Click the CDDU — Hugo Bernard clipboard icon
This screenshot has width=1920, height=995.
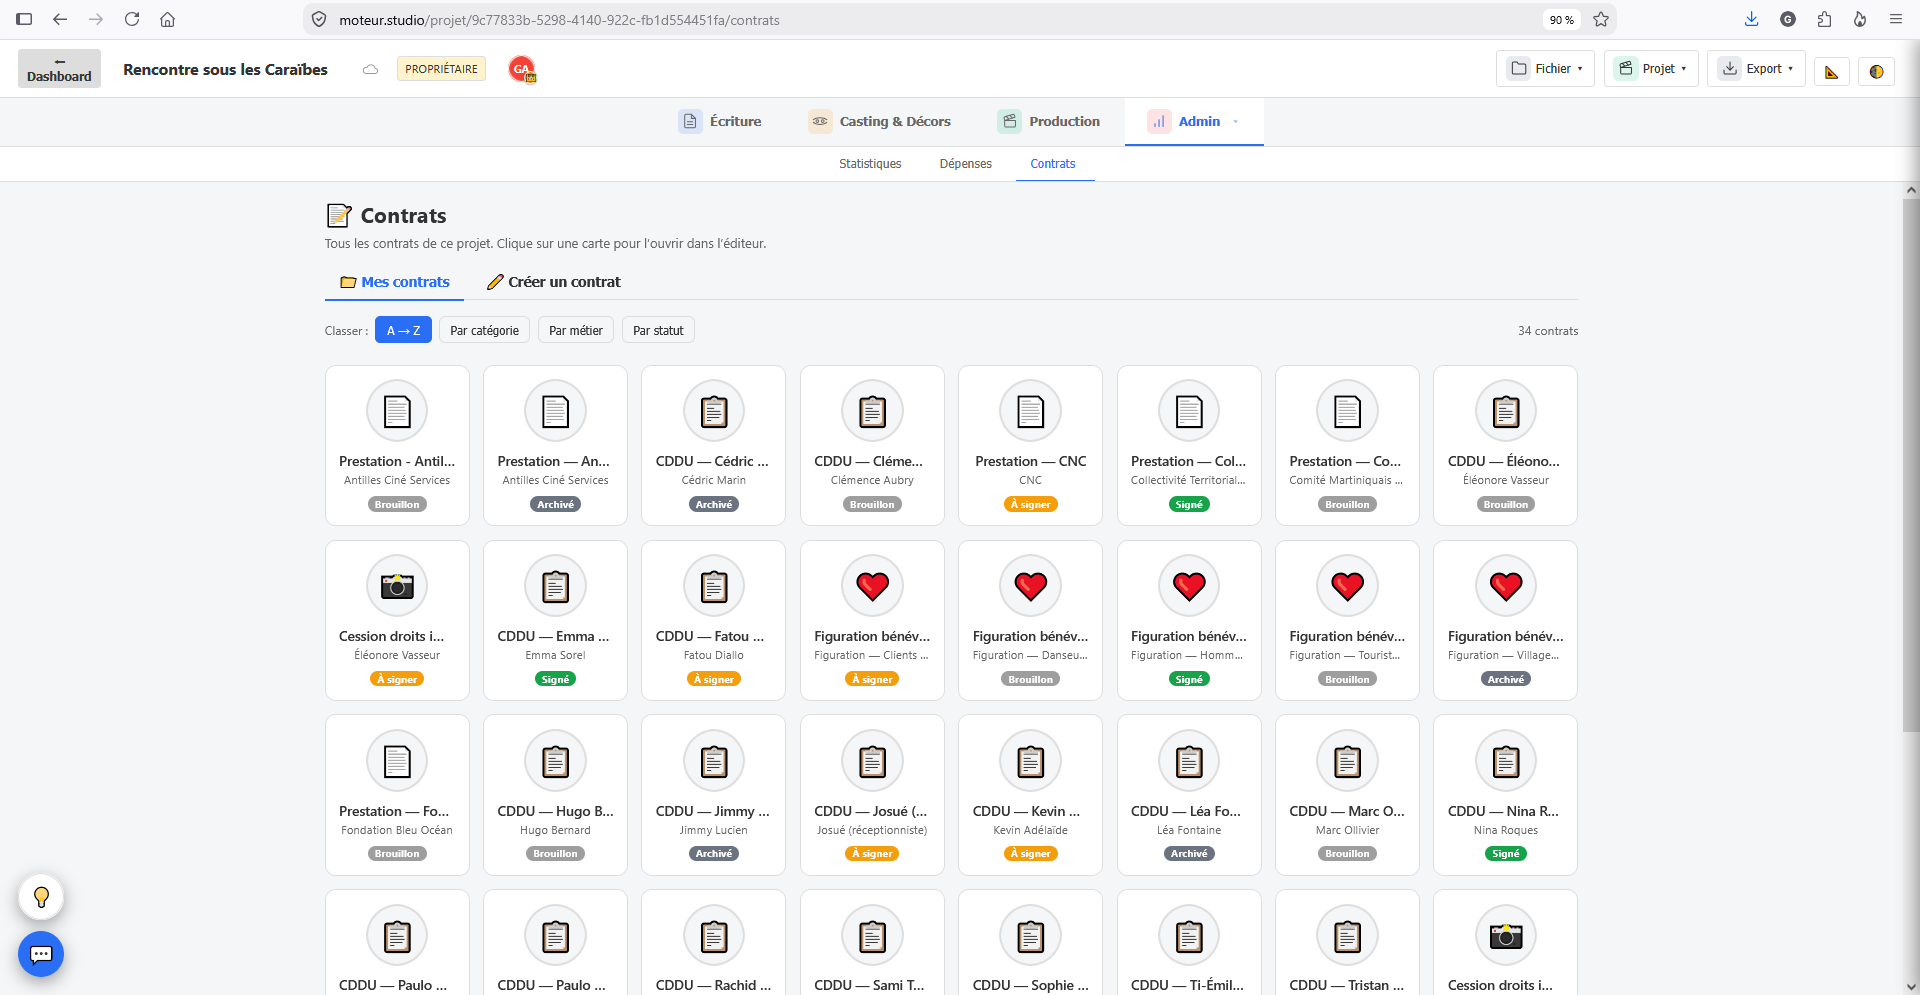(x=555, y=761)
